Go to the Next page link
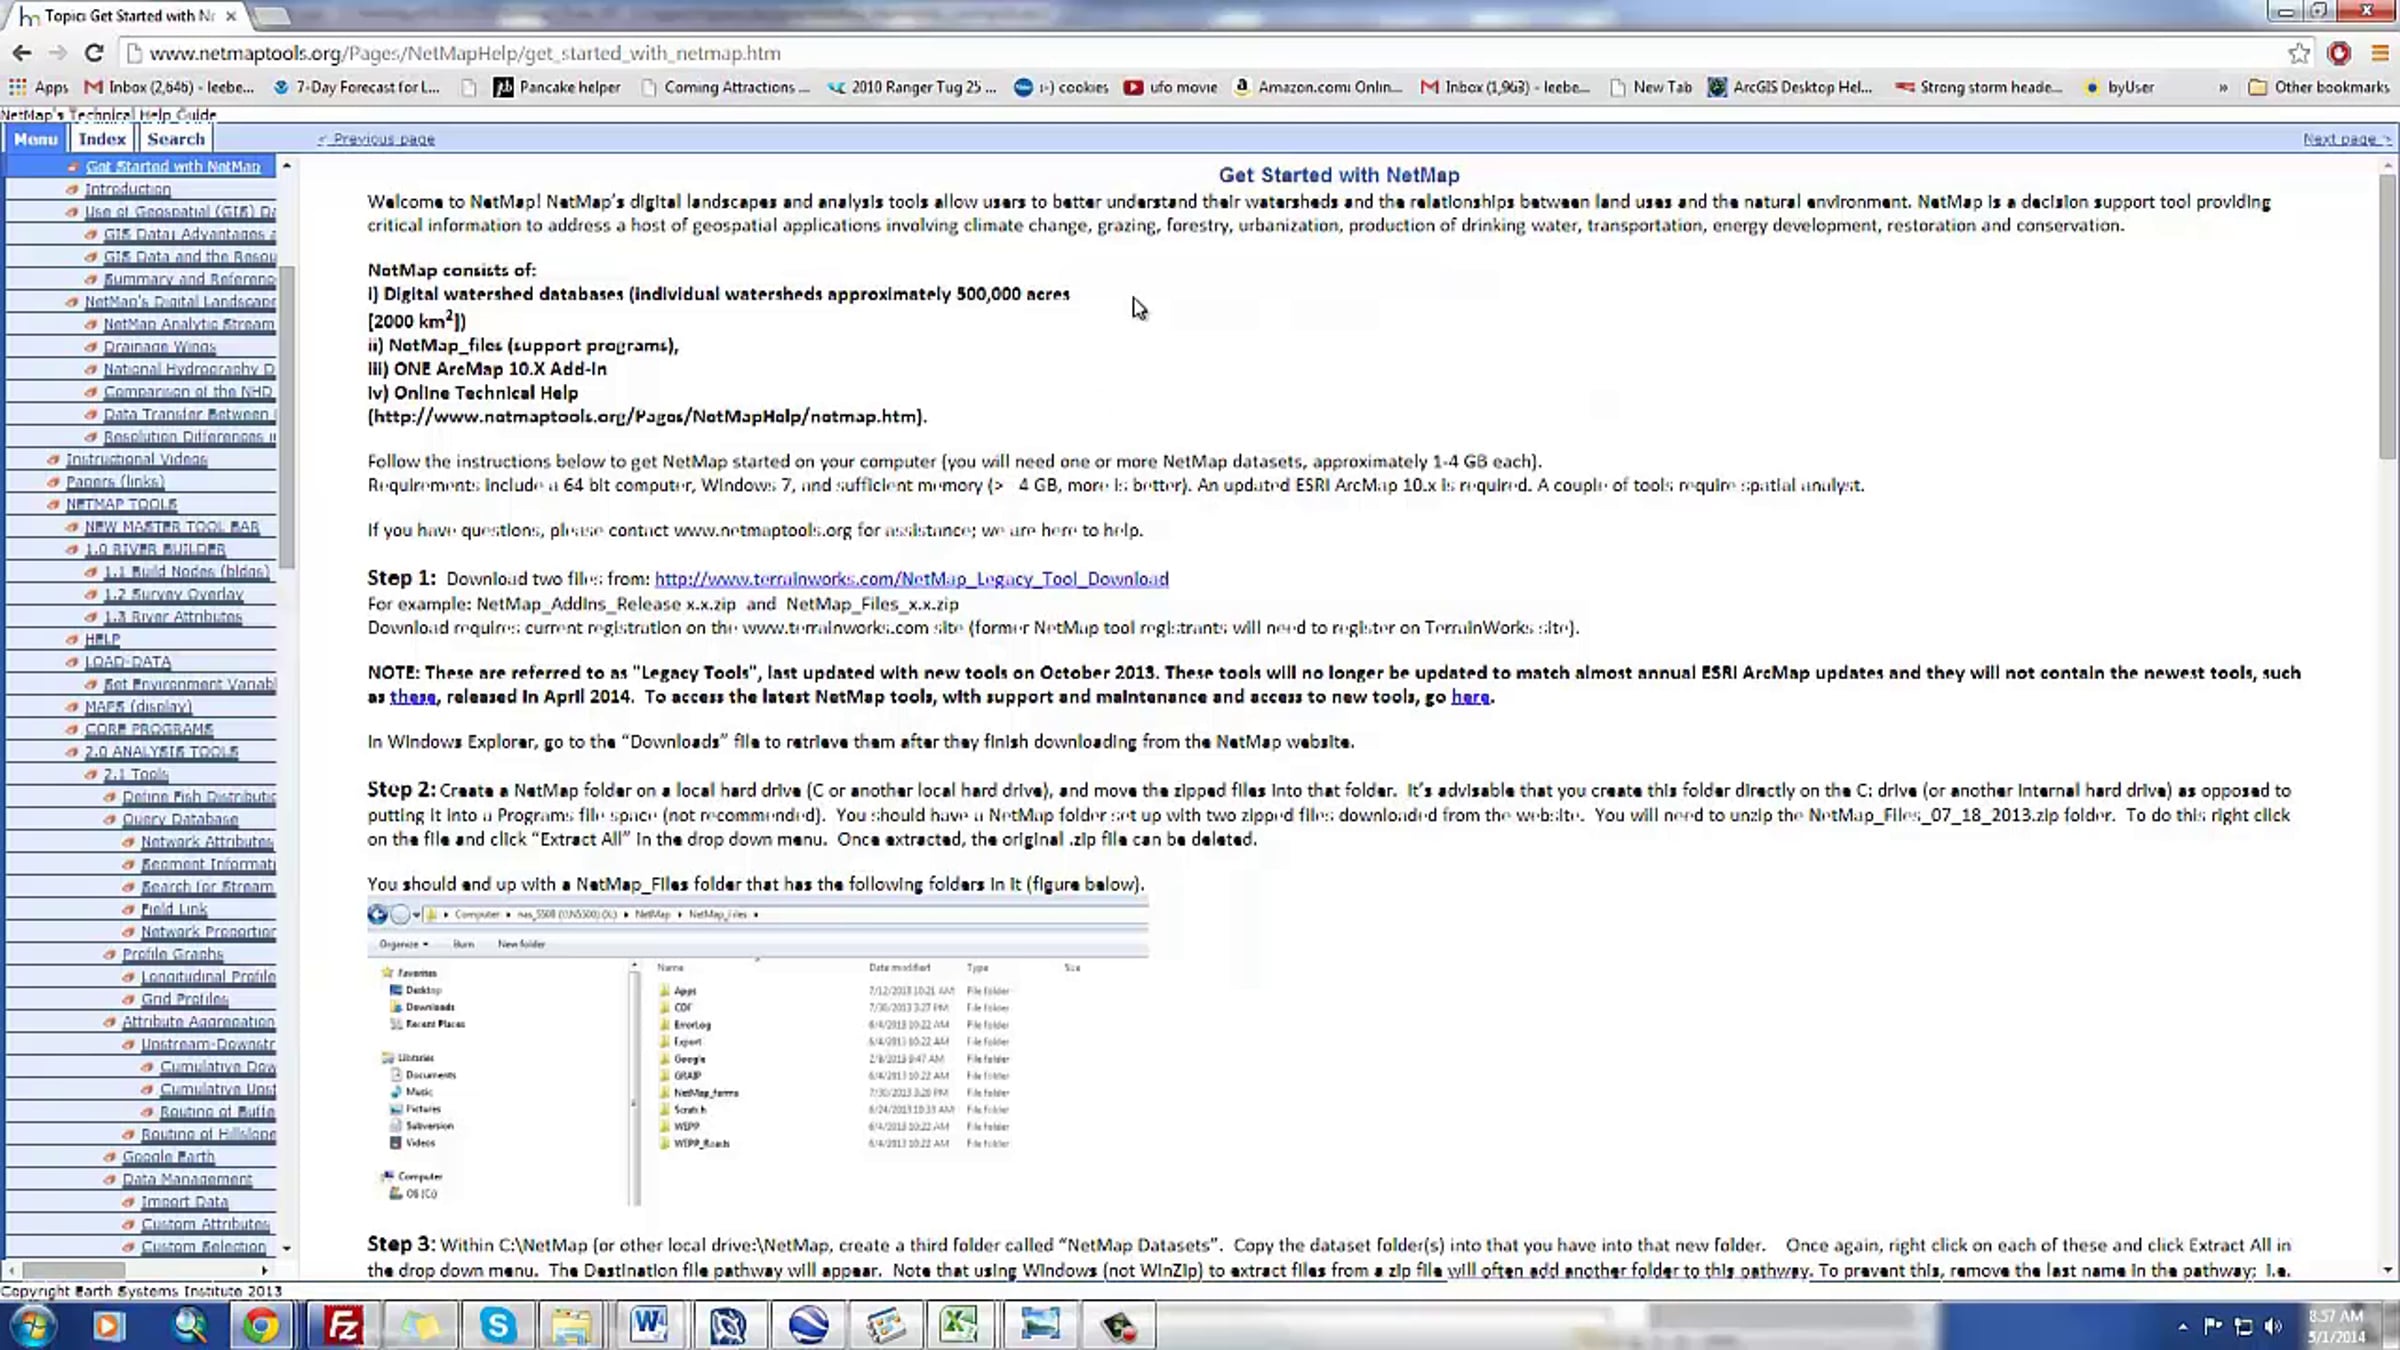 click(2347, 139)
